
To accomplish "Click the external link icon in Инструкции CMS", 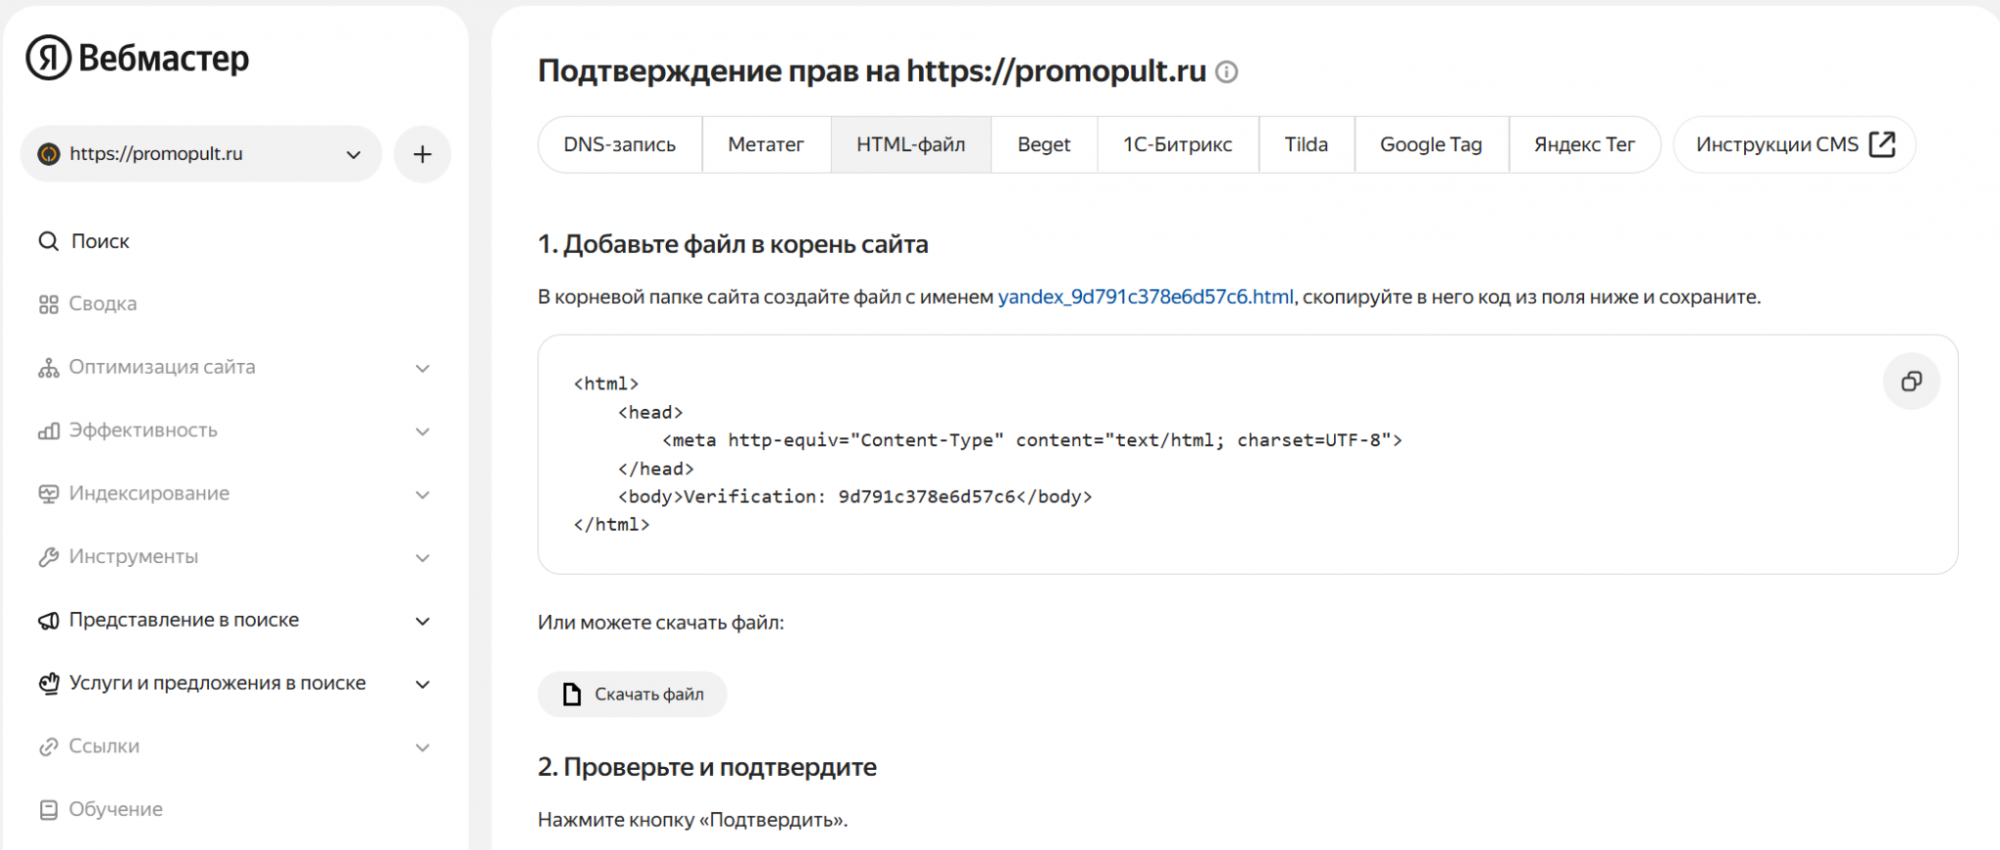I will click(x=1881, y=144).
